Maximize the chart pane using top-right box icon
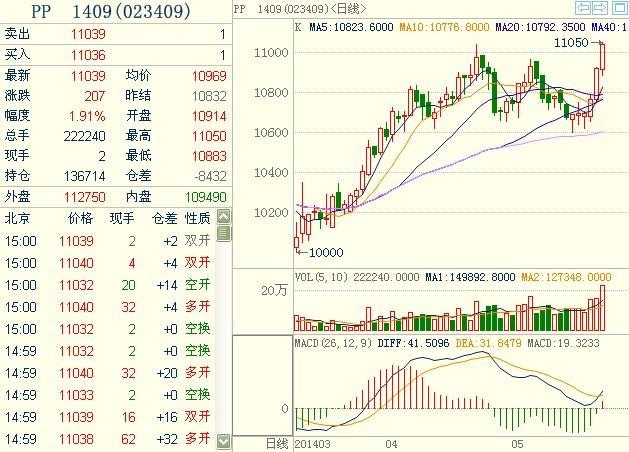 tap(619, 8)
